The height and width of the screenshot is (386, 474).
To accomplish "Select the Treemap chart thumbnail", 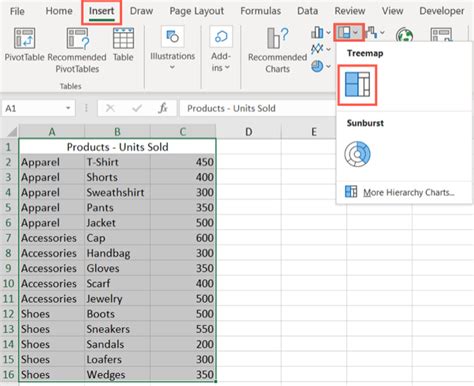I will pyautogui.click(x=357, y=85).
